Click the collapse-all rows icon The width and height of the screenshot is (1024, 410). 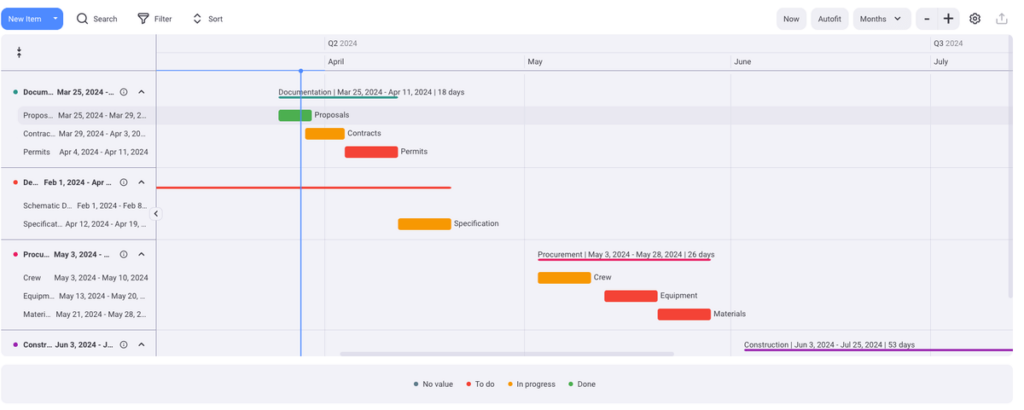(x=19, y=53)
